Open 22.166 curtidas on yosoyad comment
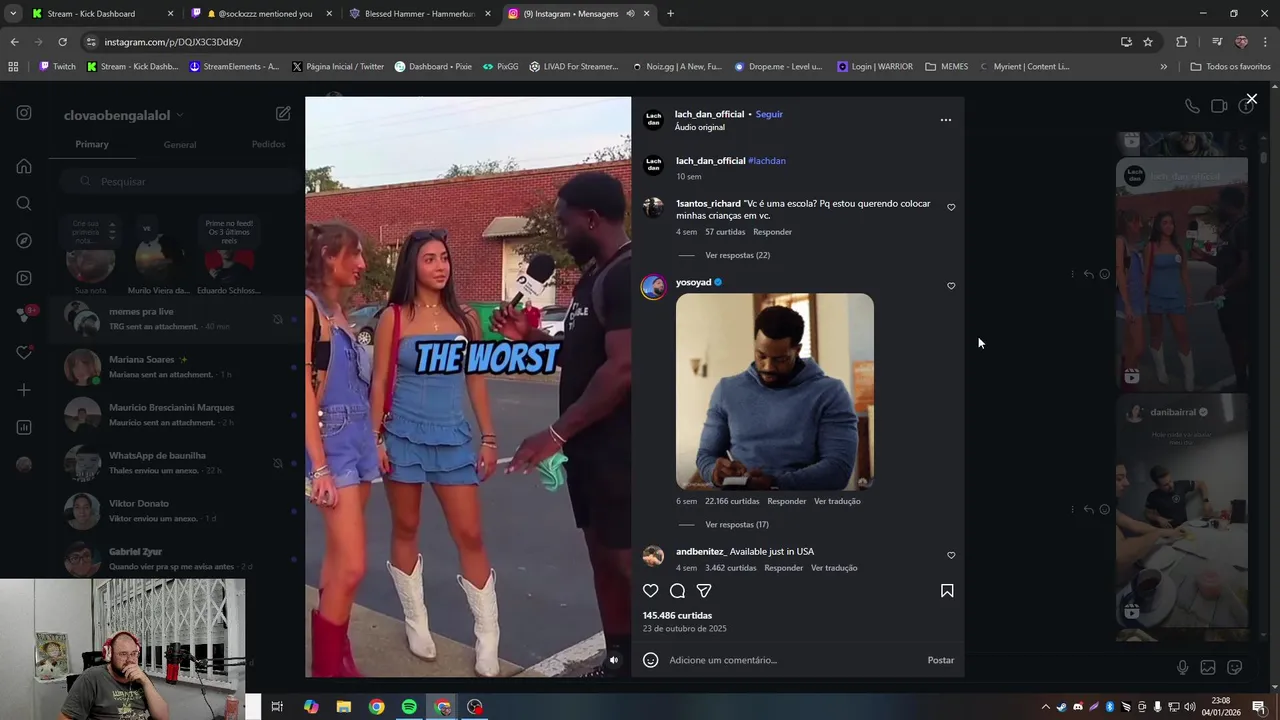Viewport: 1280px width, 720px height. point(732,501)
